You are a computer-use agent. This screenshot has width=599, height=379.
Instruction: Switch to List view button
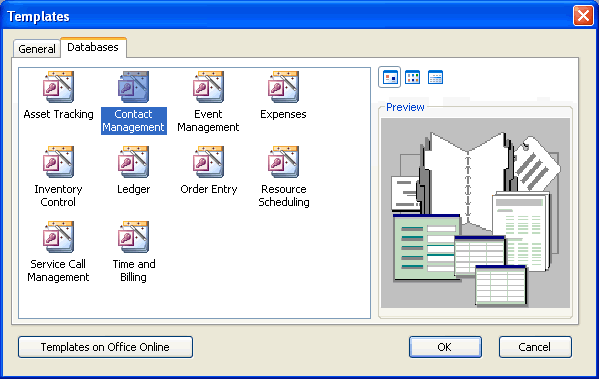tap(413, 77)
